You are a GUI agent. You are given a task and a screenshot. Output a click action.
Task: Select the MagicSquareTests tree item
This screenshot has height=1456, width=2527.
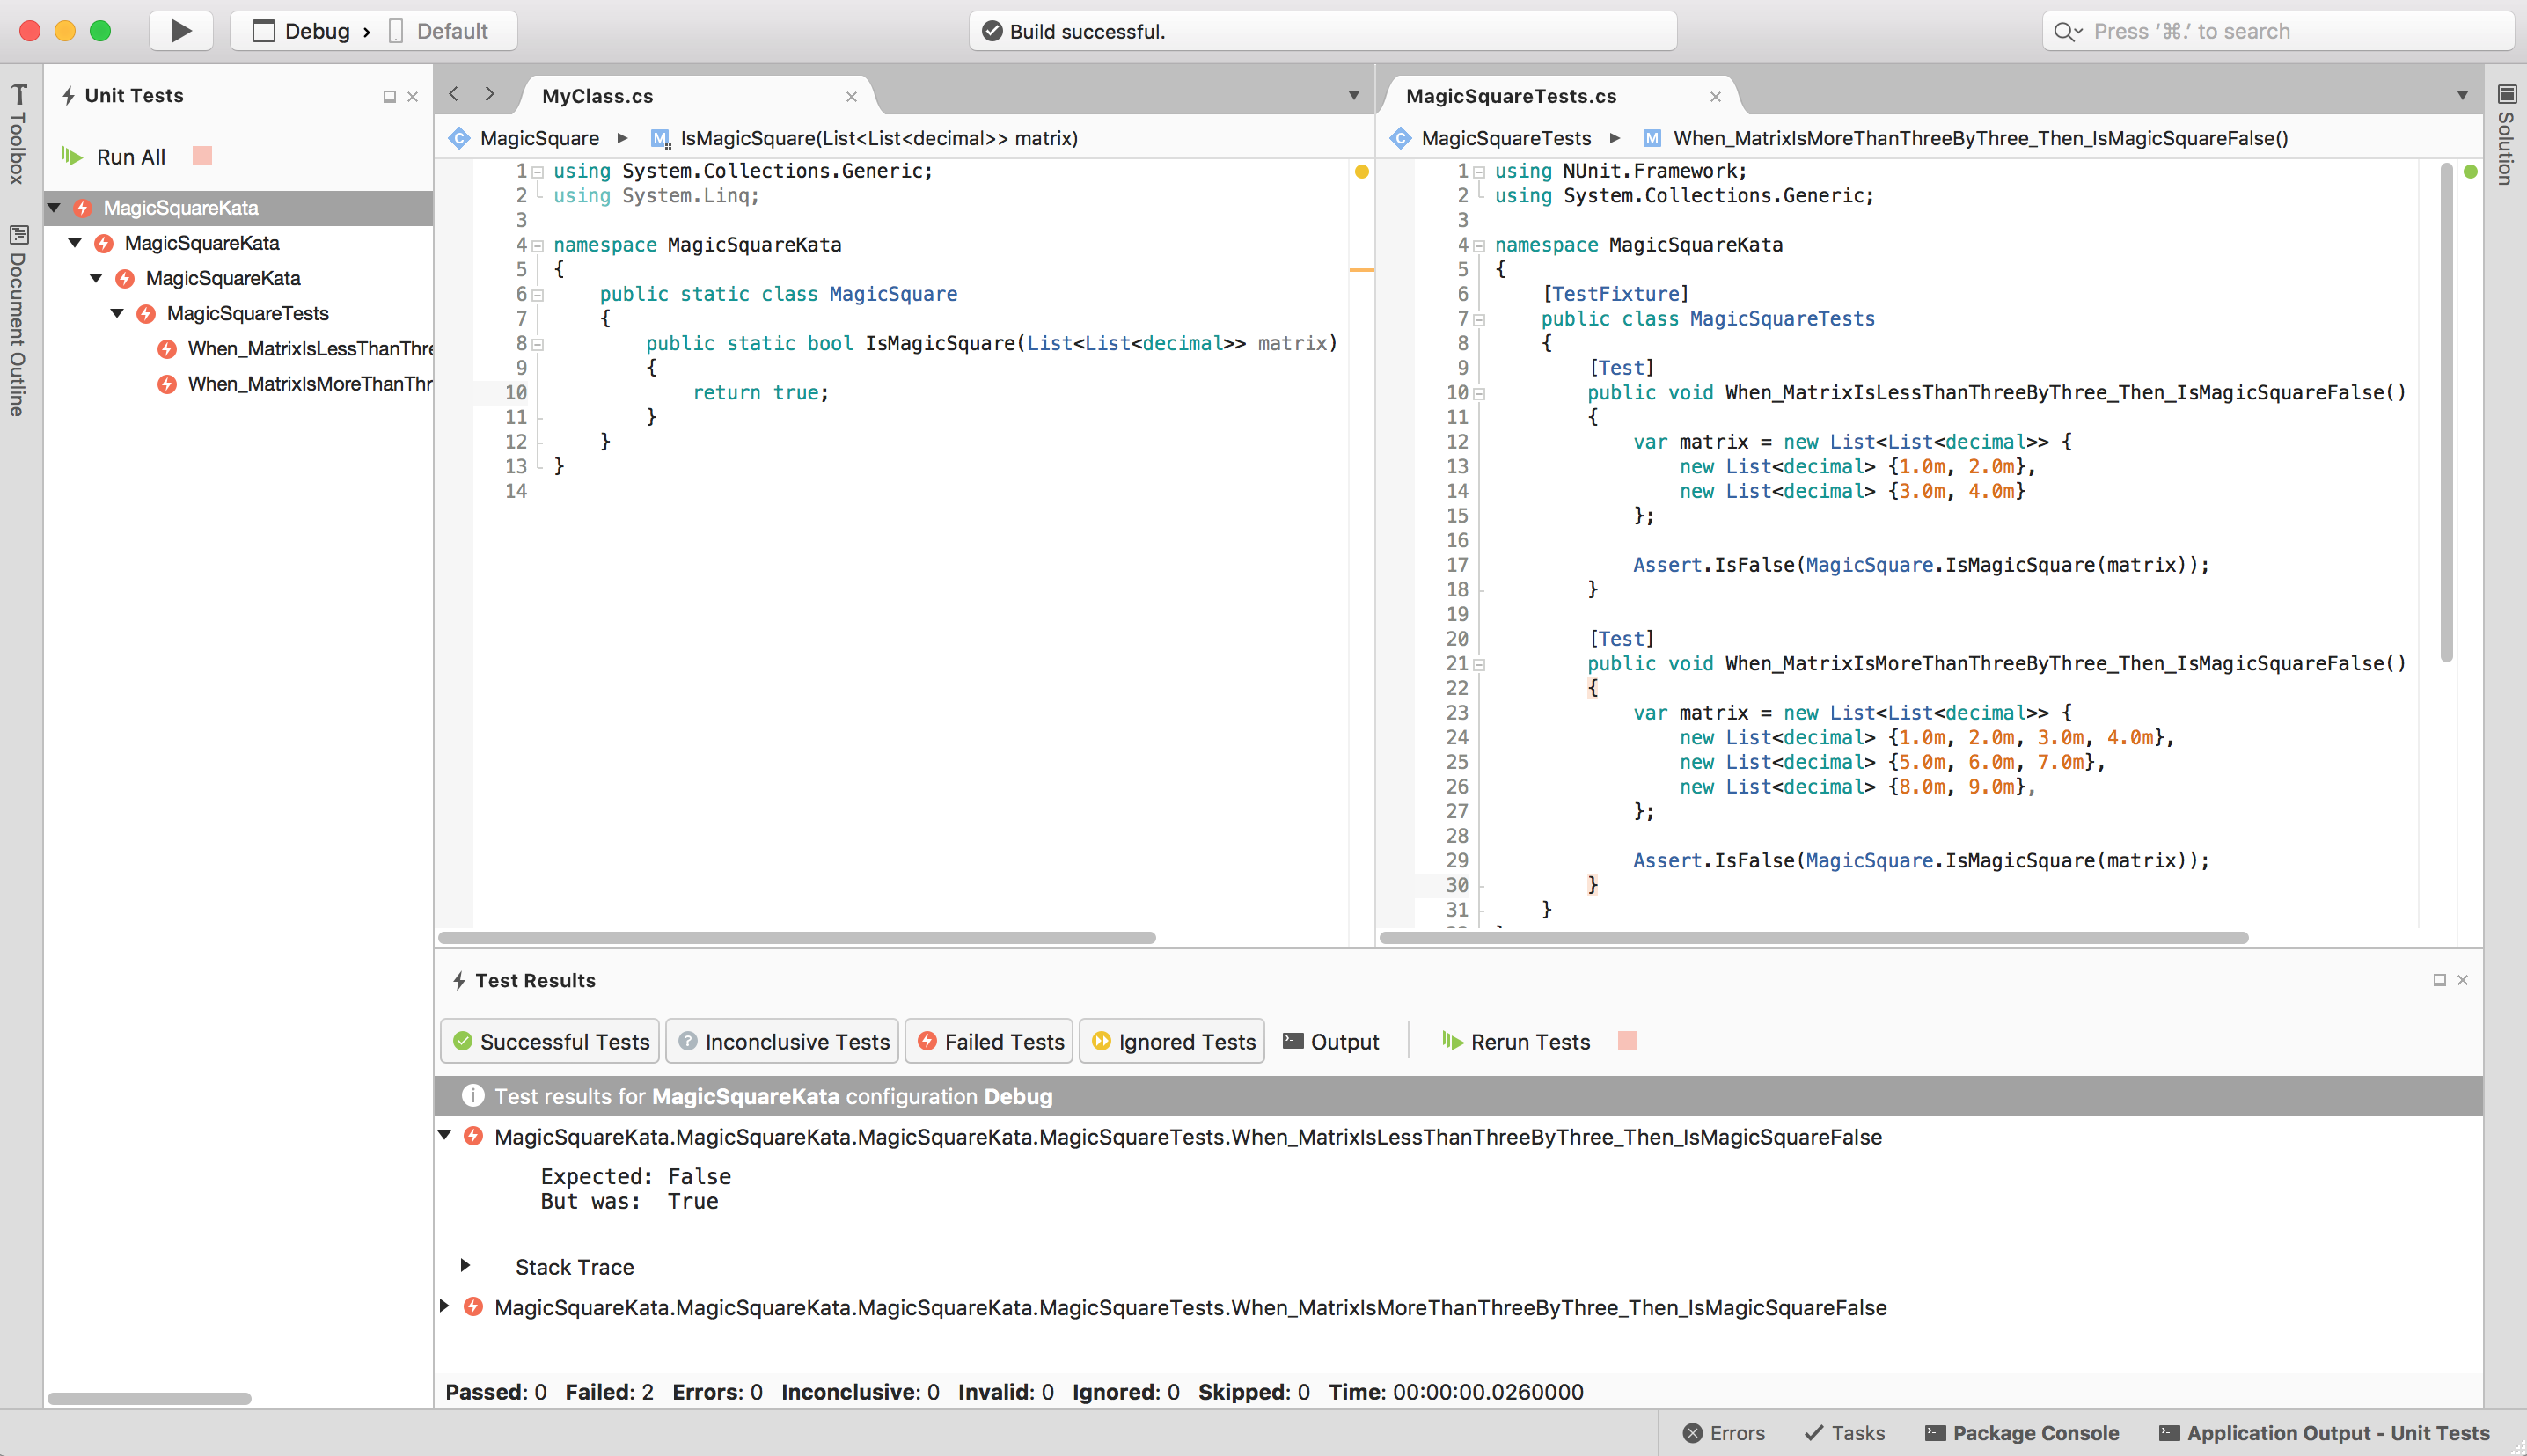tap(246, 312)
